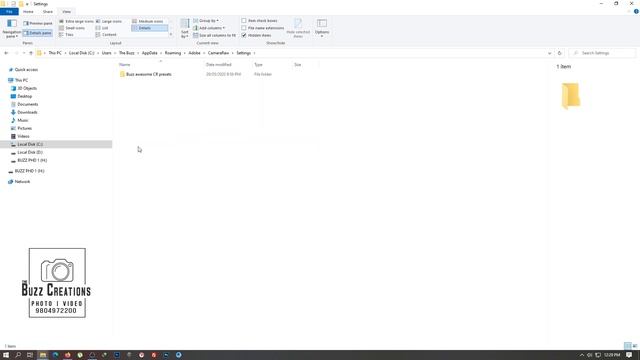Switch to large thumbnails view button
The image size is (640, 360).
coord(634,346)
